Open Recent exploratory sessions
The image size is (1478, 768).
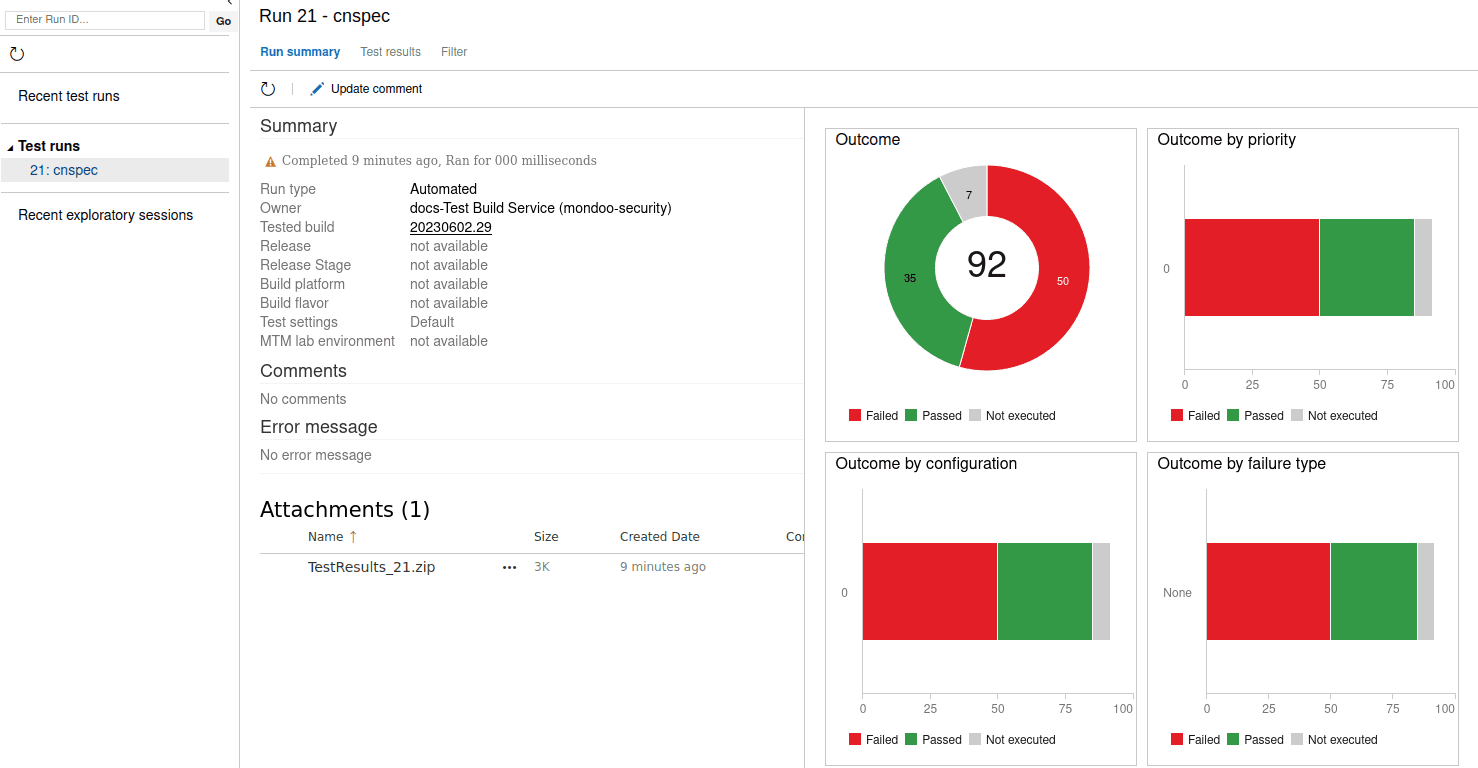coord(105,215)
